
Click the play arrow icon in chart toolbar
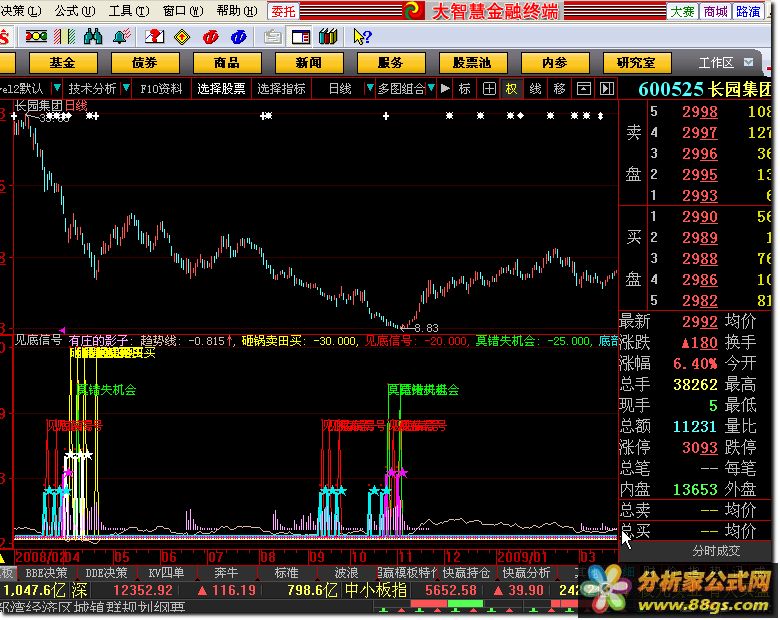[x=445, y=89]
